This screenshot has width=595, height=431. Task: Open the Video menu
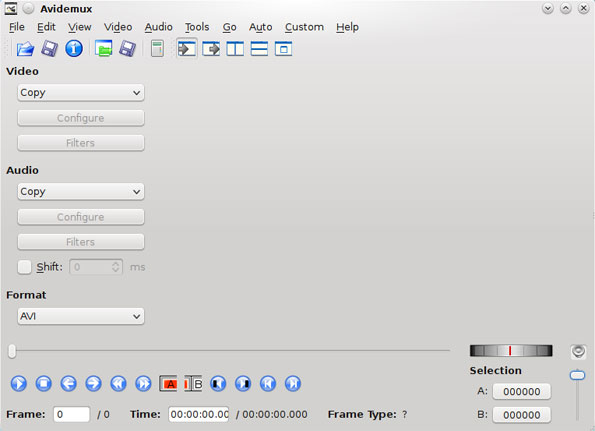(x=118, y=27)
